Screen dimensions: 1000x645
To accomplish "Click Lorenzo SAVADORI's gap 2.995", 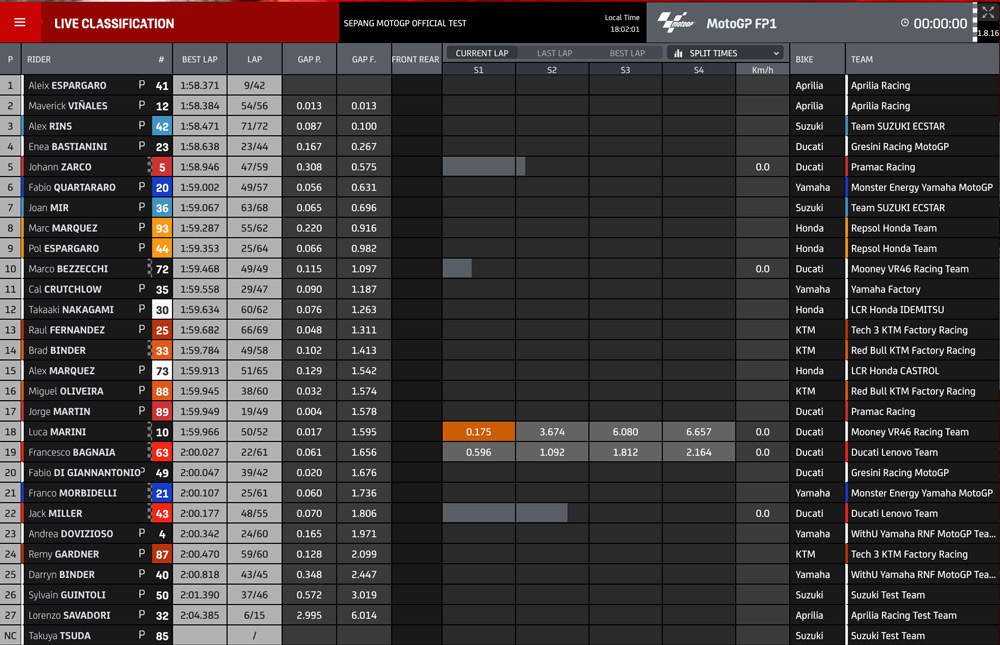I will coord(309,616).
